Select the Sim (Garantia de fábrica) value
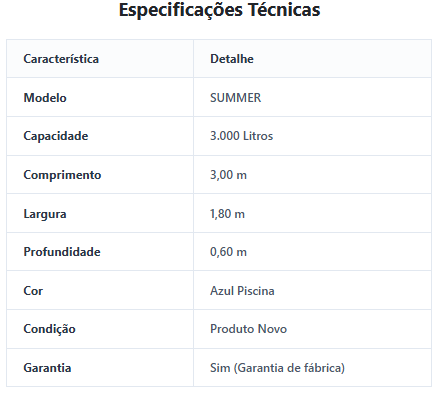Screen dimensions: 438x393 tap(277, 368)
